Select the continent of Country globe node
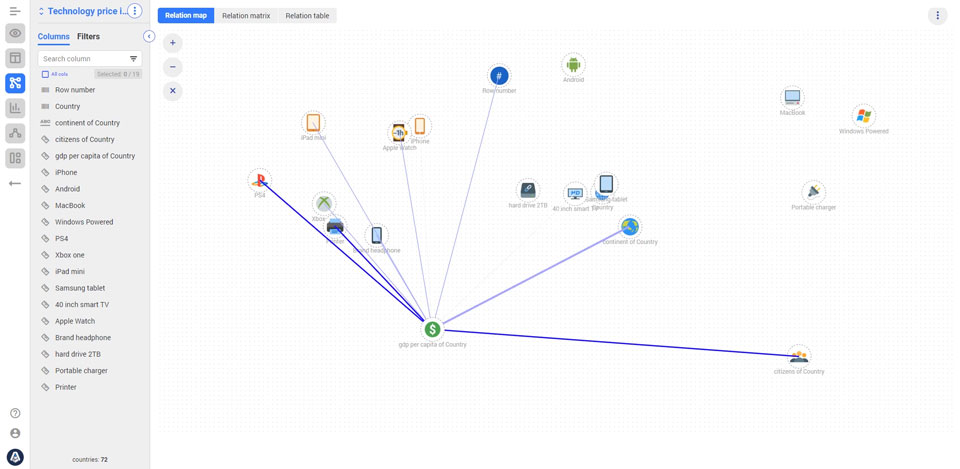This screenshot has height=469, width=960. tap(629, 227)
